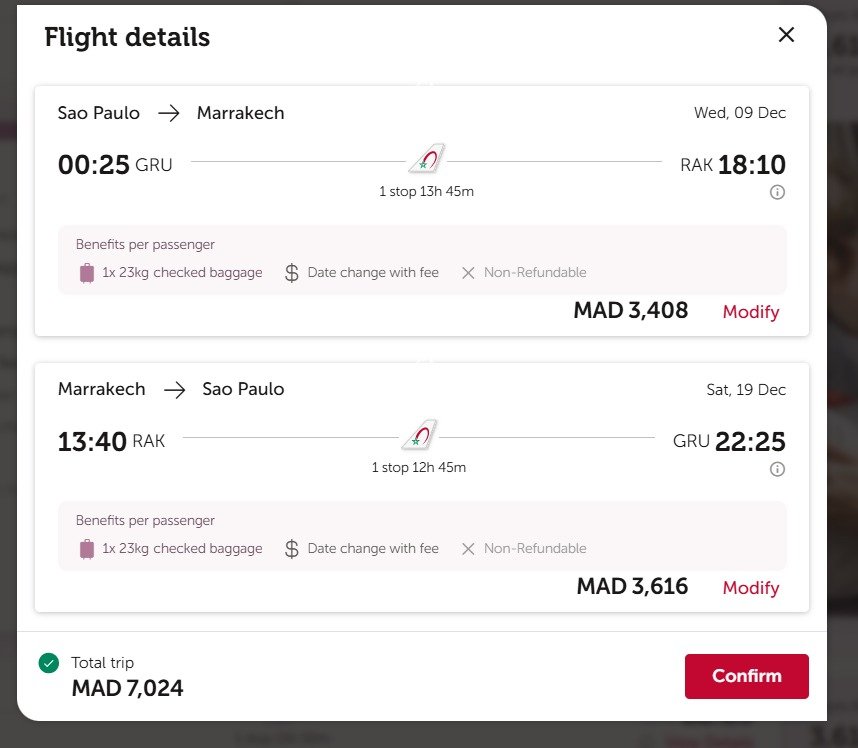Click the info icon under RAK 18:10 arrival
The width and height of the screenshot is (858, 748).
pos(777,192)
